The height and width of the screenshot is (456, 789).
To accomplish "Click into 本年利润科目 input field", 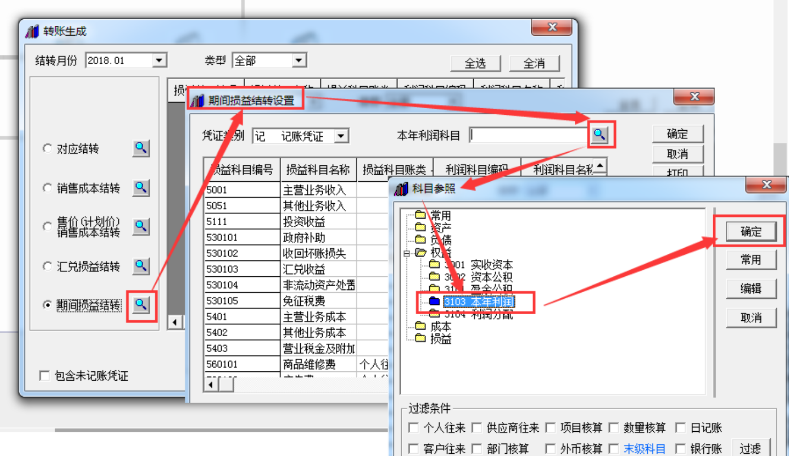I will click(x=529, y=135).
